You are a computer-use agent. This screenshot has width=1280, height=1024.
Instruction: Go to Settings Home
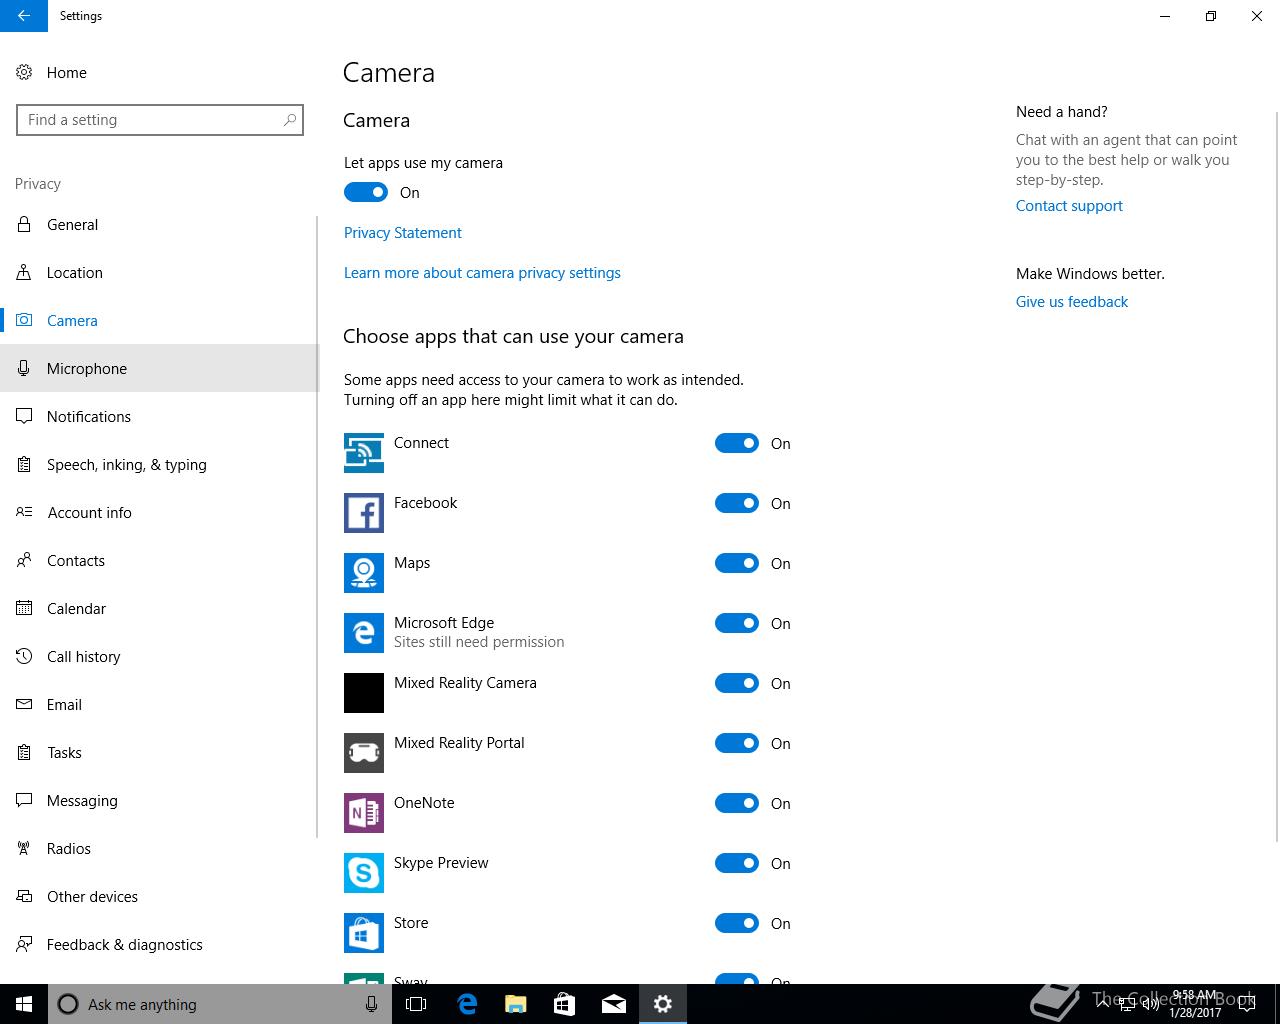point(159,72)
